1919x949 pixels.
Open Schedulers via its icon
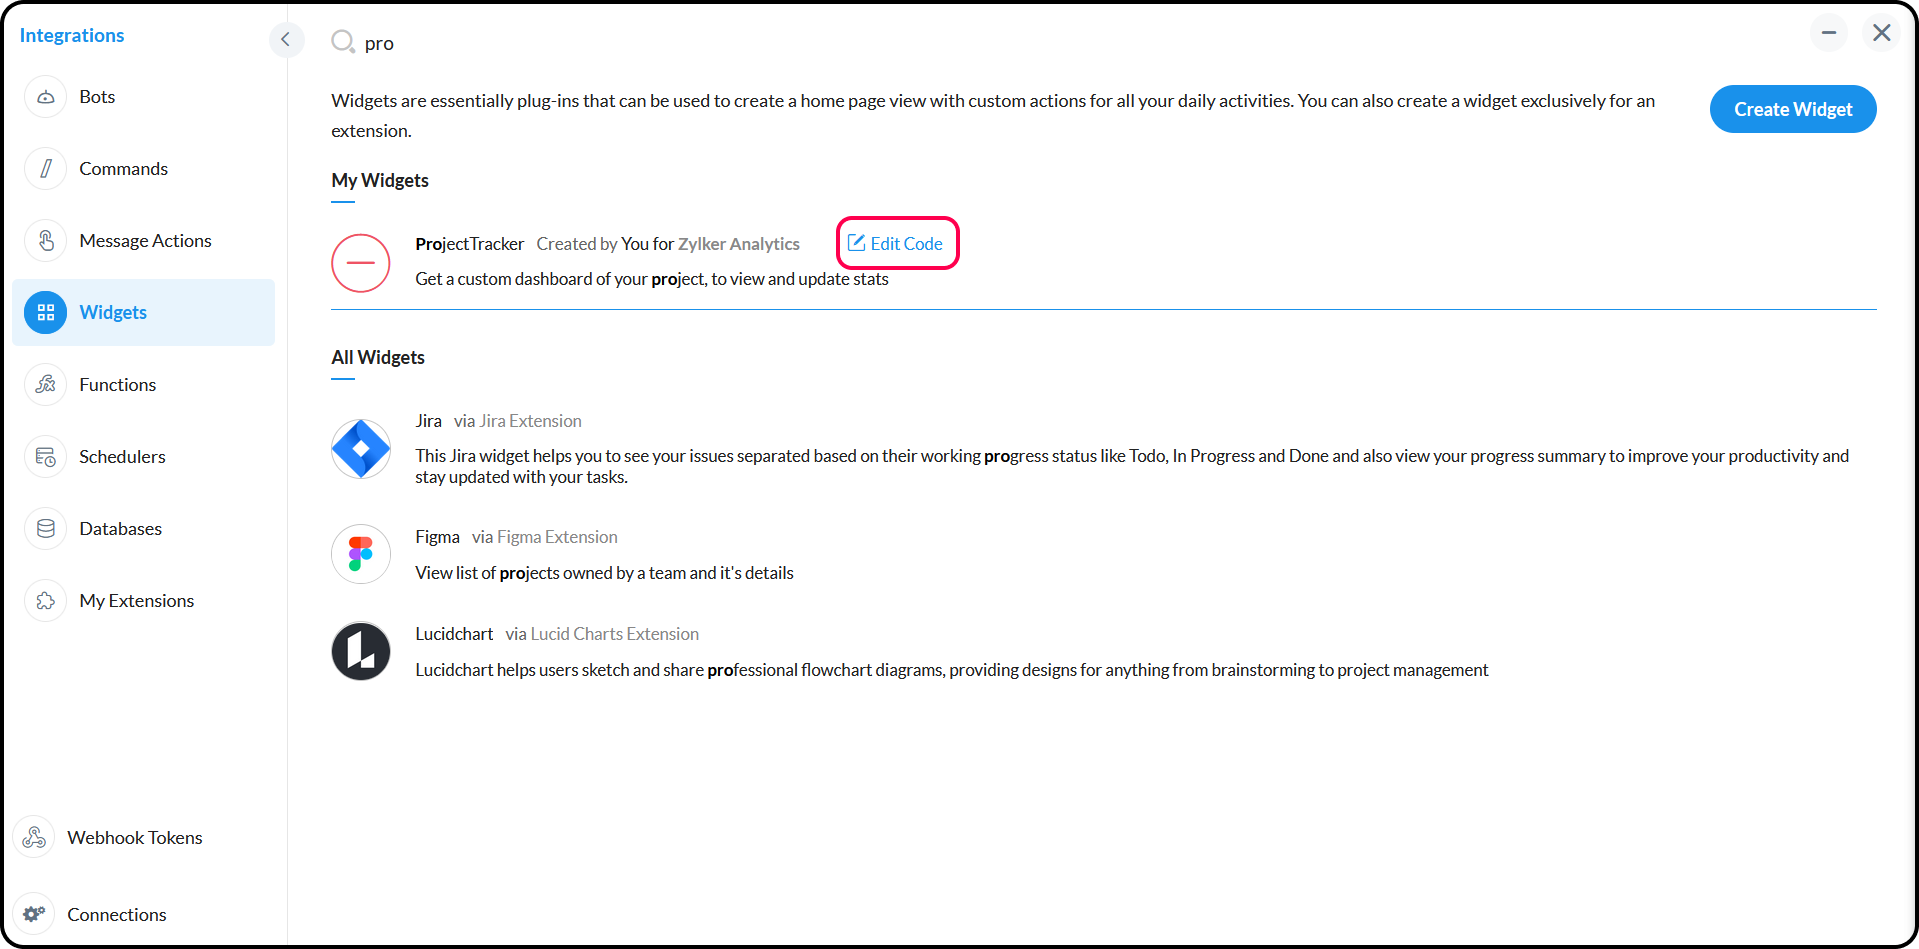(x=46, y=457)
